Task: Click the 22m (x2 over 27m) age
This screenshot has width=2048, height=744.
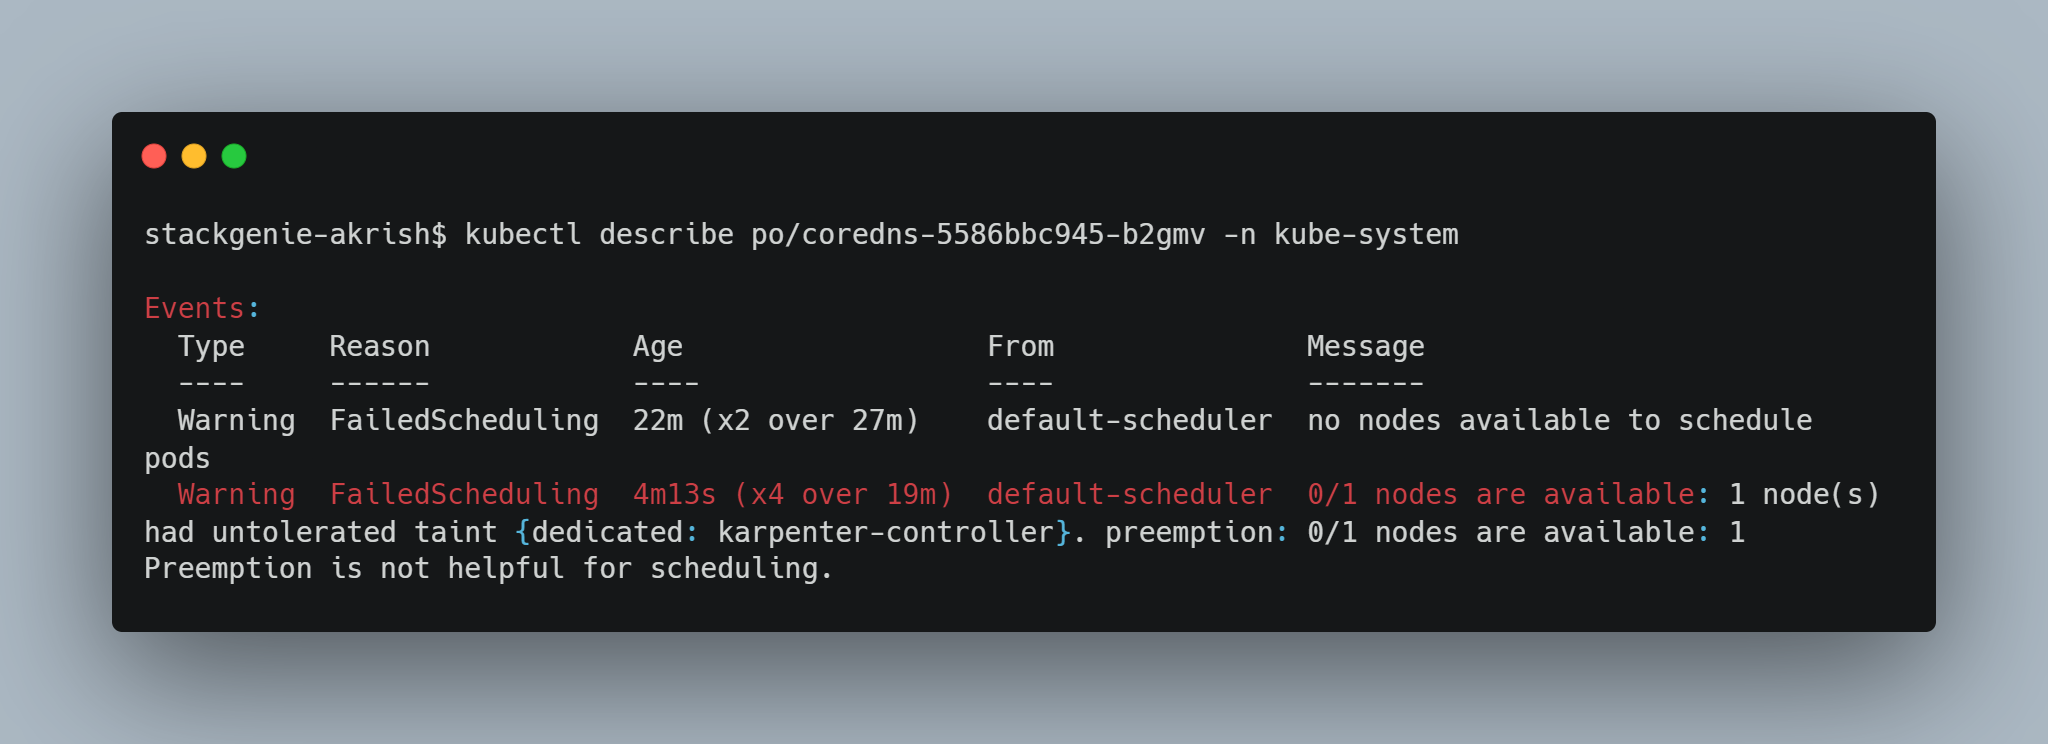Action: 776,420
